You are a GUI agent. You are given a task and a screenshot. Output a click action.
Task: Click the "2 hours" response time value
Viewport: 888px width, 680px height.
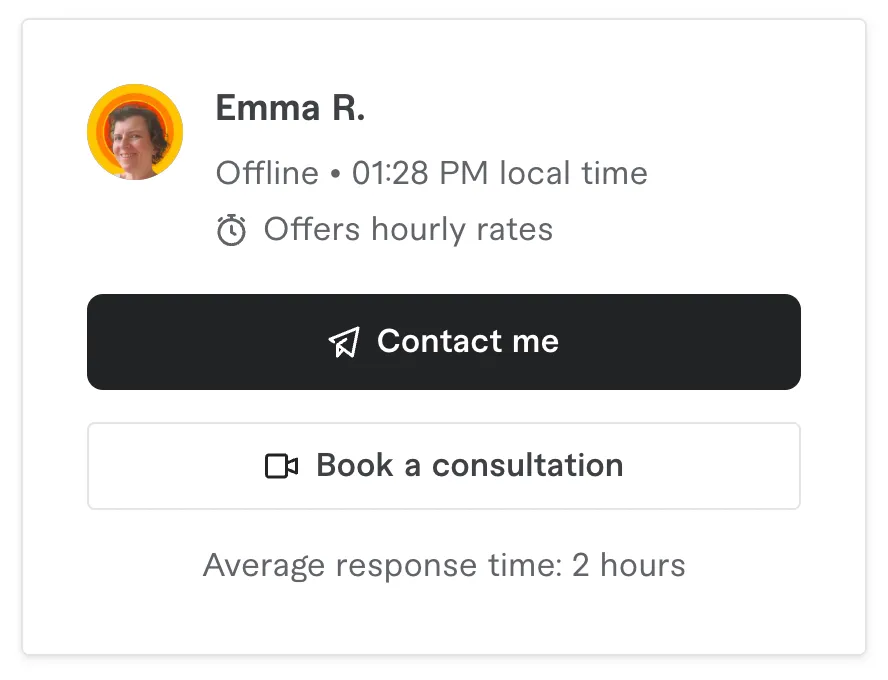pyautogui.click(x=629, y=564)
